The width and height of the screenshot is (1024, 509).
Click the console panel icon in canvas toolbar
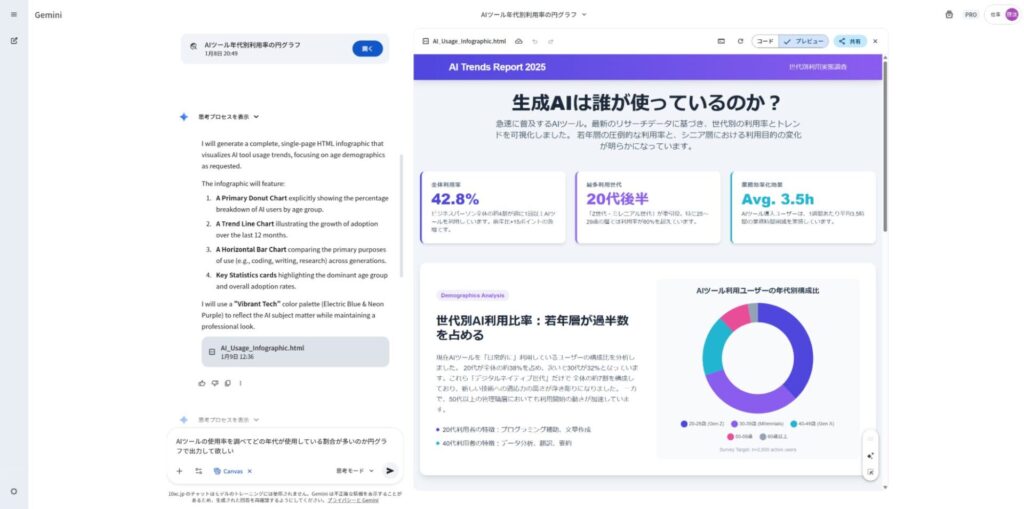721,41
